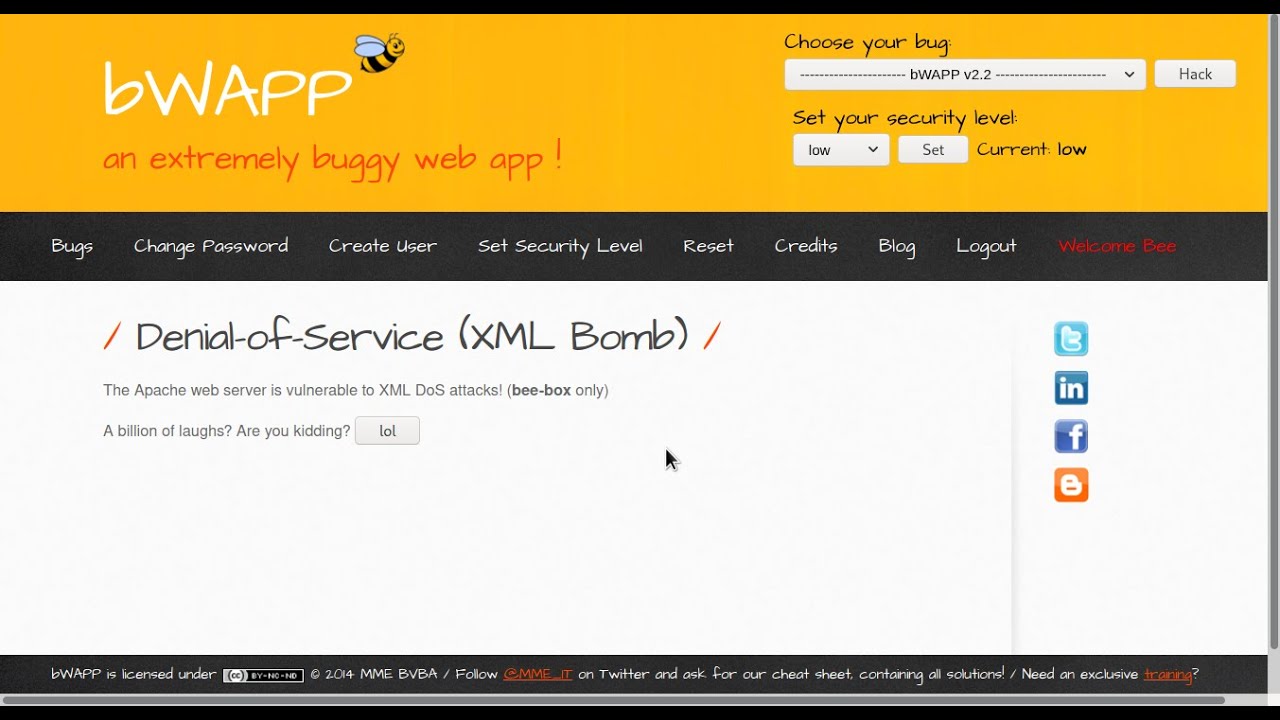Click the bWAPP logo title

[228, 89]
